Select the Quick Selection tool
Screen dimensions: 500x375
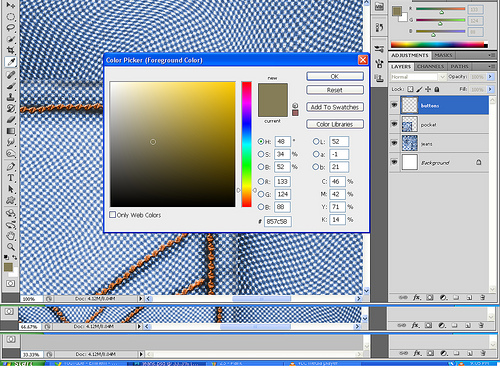point(11,39)
